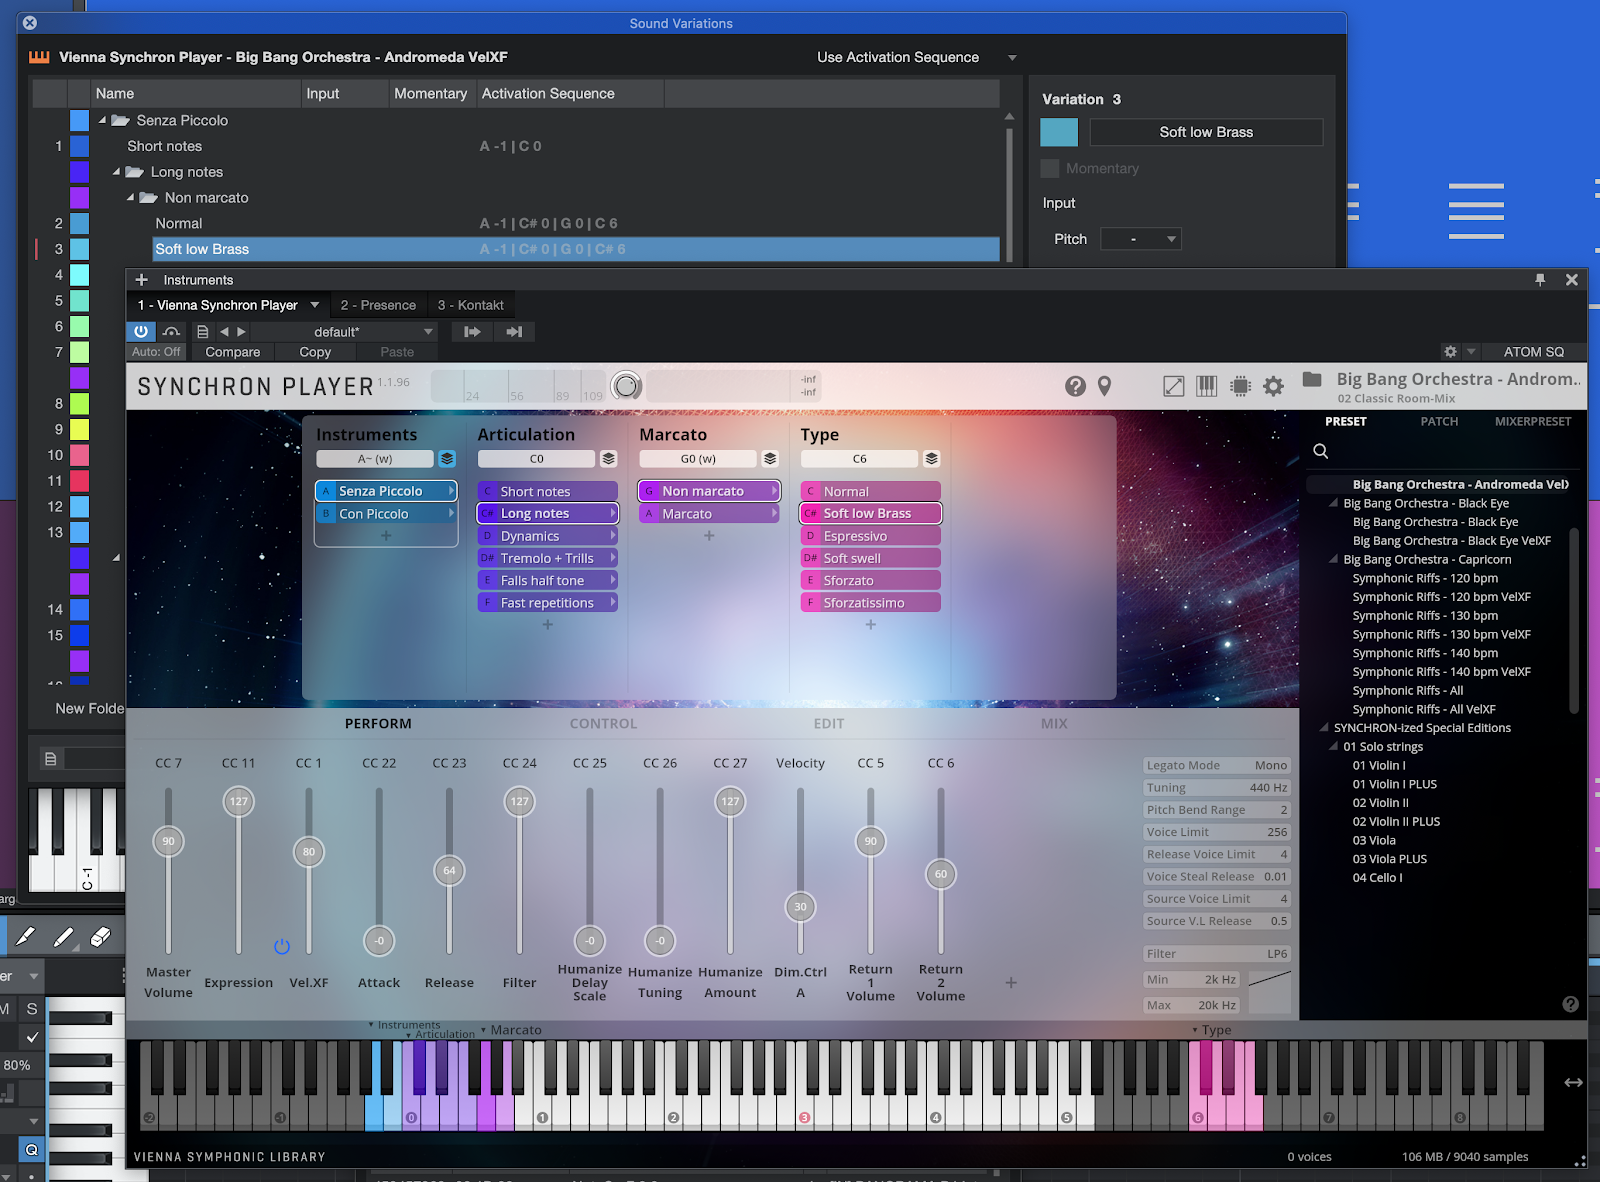Click the Compare button
This screenshot has height=1182, width=1600.
point(233,352)
